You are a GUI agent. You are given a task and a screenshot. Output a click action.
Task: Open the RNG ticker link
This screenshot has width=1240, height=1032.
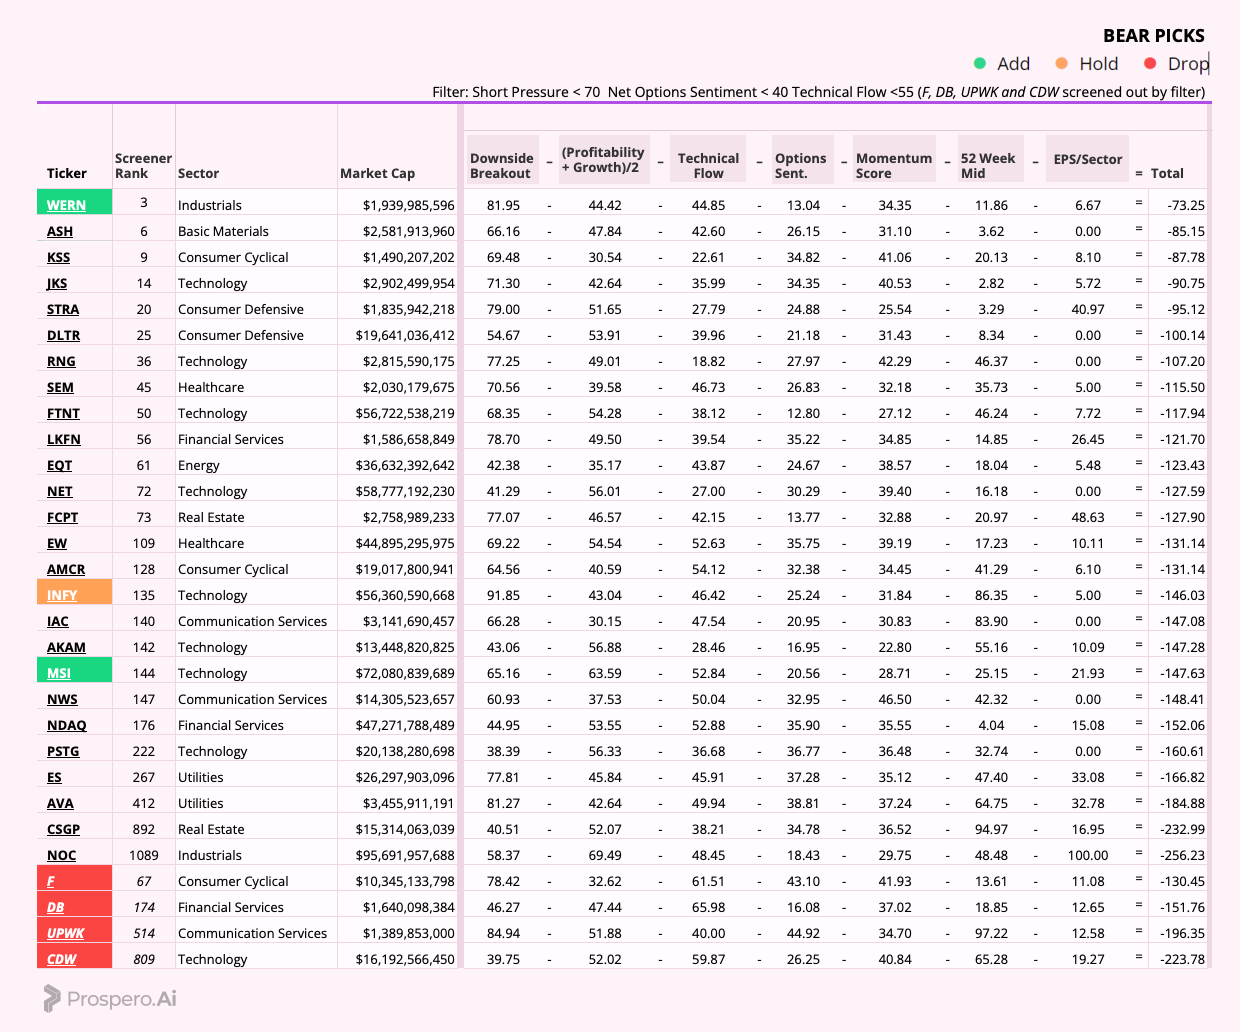61,361
